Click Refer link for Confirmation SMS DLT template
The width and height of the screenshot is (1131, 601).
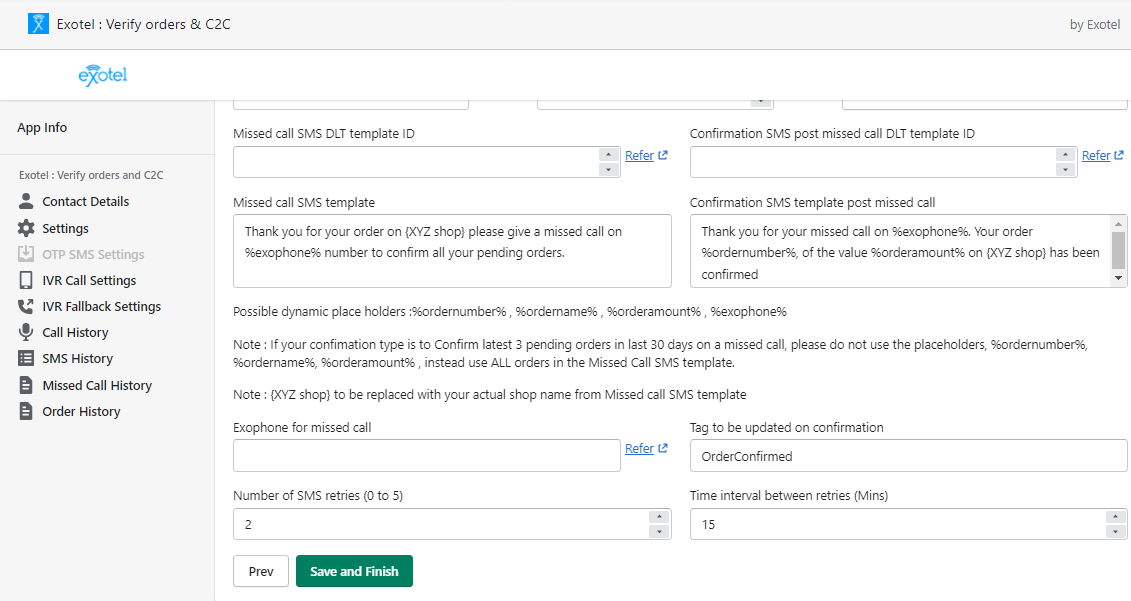[1096, 155]
